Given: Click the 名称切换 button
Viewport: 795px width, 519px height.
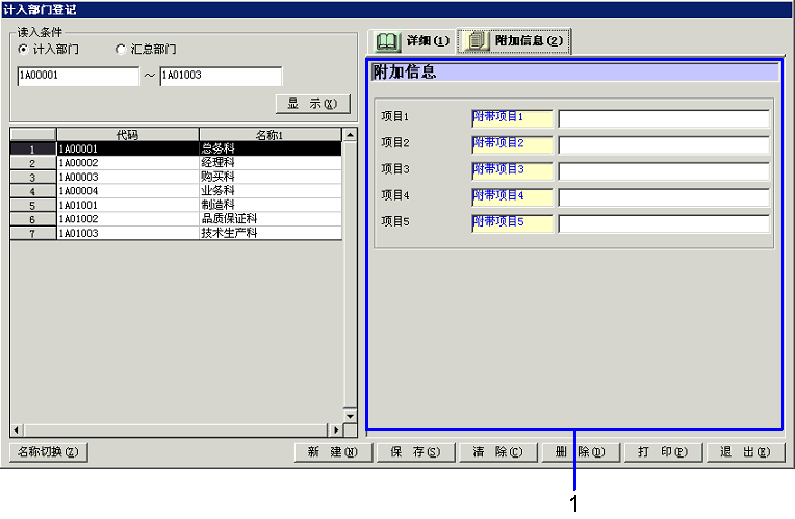Looking at the screenshot, I should point(48,452).
